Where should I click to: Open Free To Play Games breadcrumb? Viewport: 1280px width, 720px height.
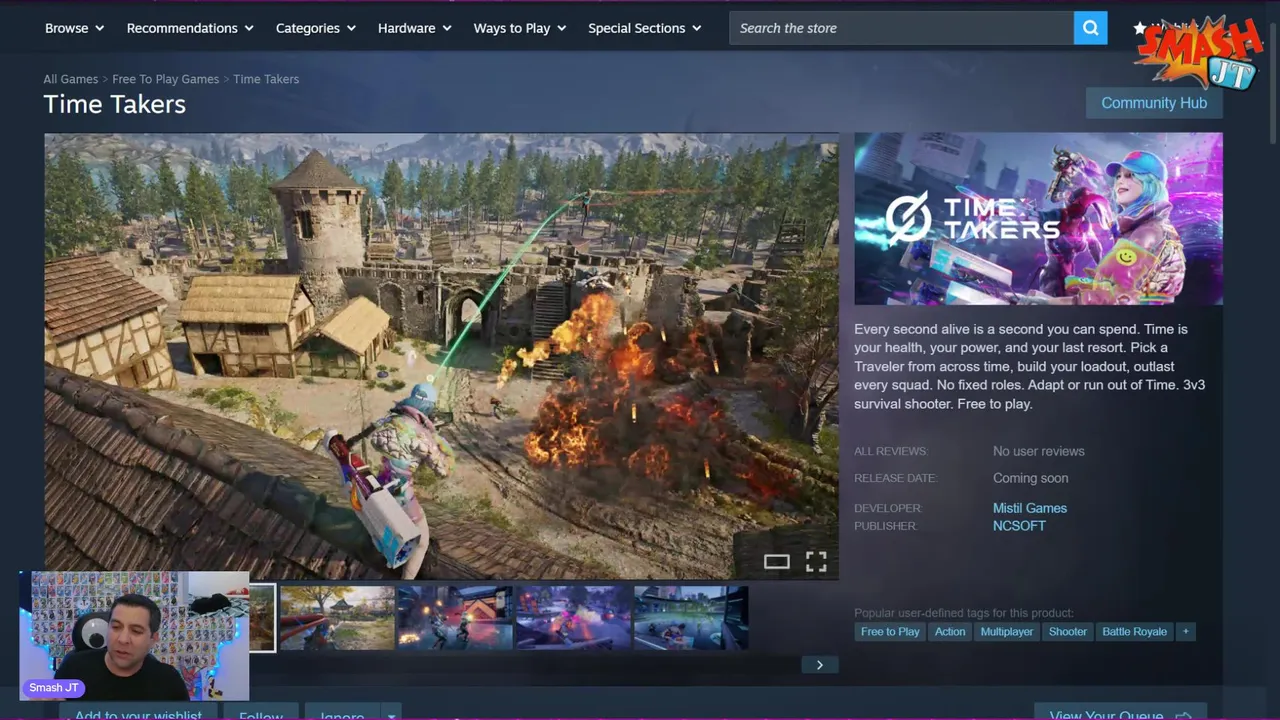165,79
